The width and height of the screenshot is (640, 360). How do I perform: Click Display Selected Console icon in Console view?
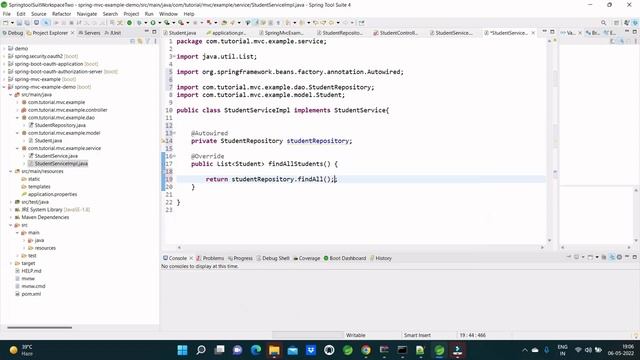[x=576, y=257]
